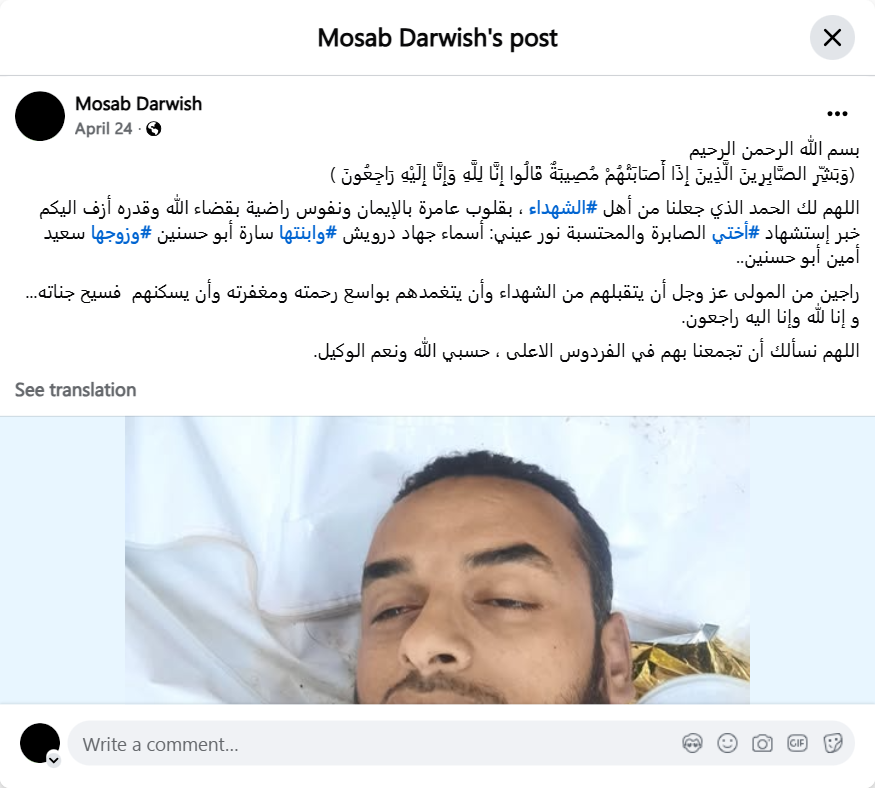
Task: Open the #الشهداء hashtag link
Action: (562, 208)
